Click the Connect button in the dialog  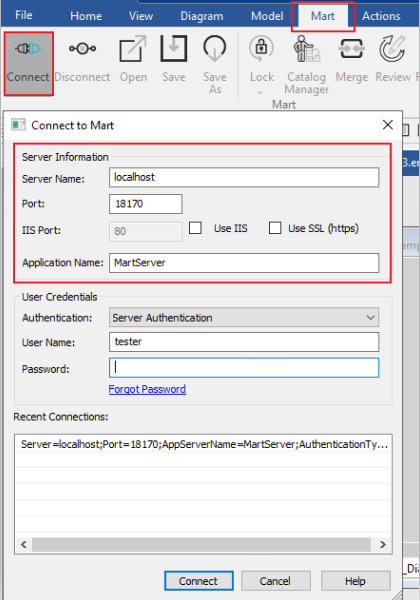coord(199,581)
